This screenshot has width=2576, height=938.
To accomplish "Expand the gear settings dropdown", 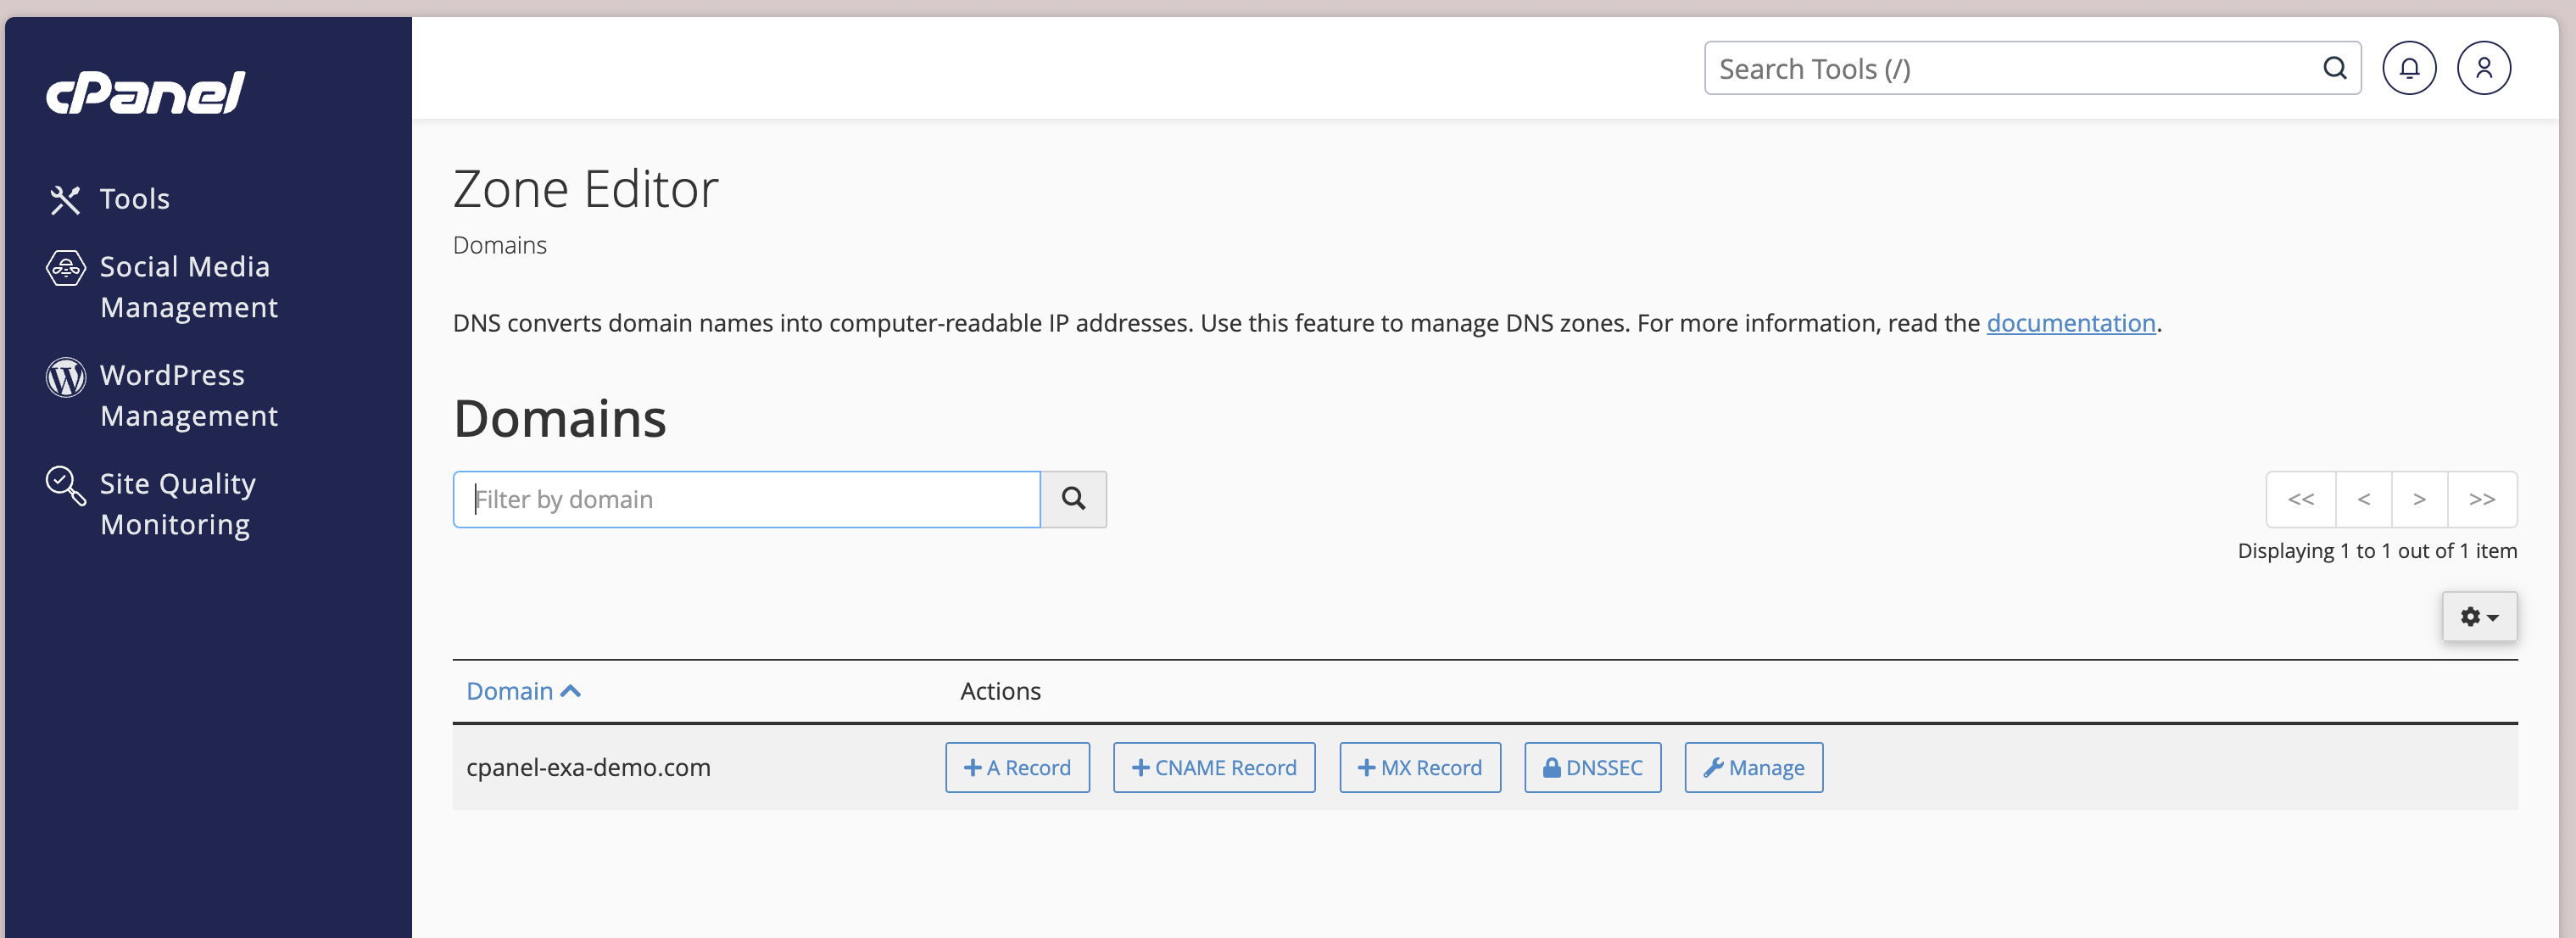I will (x=2479, y=617).
